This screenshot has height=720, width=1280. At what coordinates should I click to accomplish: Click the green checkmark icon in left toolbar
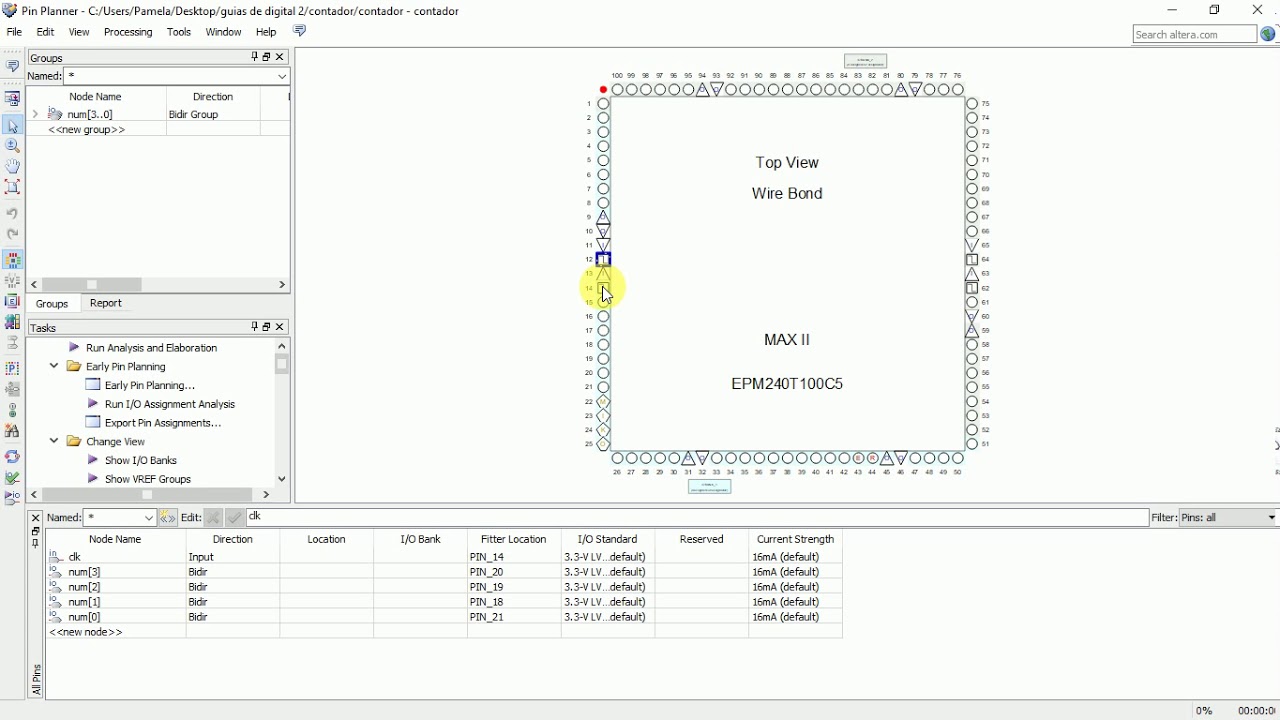click(13, 478)
